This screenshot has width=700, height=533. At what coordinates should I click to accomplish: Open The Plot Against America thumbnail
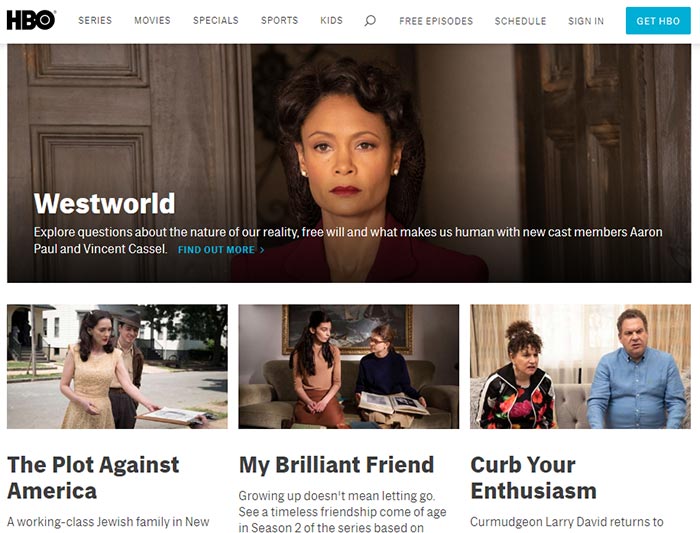coord(117,366)
